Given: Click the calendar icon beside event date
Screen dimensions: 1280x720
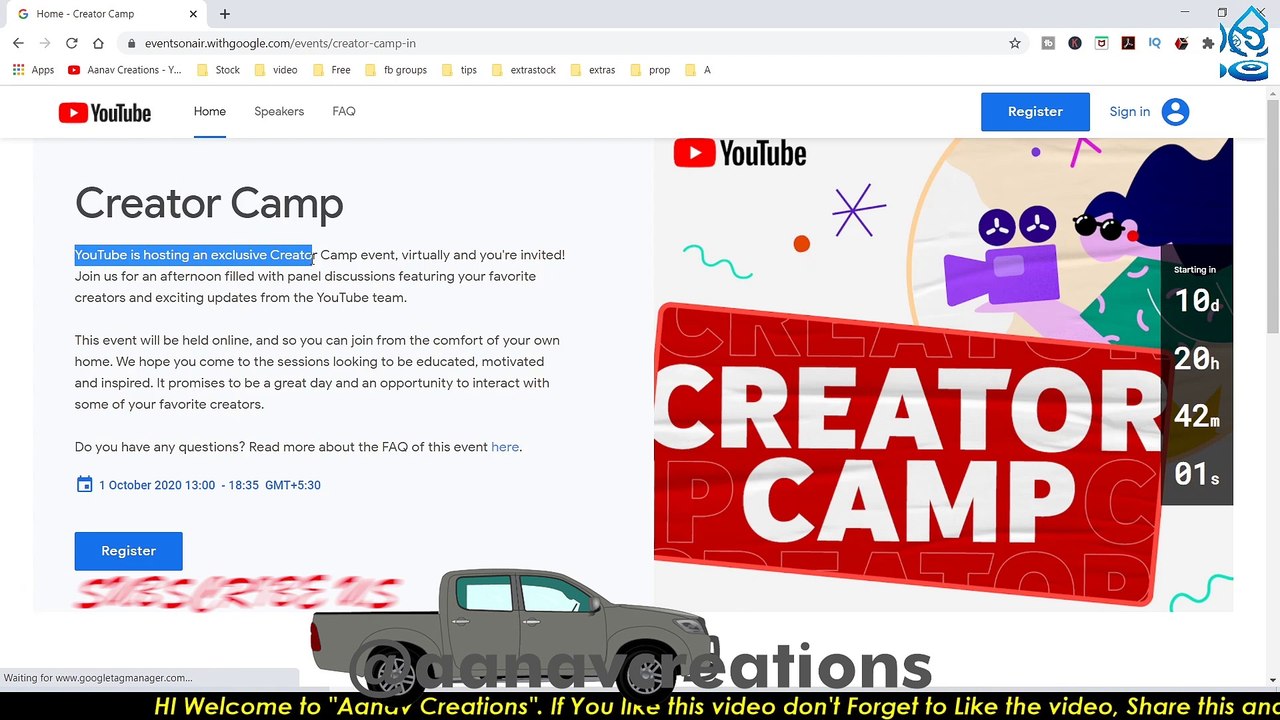Looking at the screenshot, I should 84,485.
